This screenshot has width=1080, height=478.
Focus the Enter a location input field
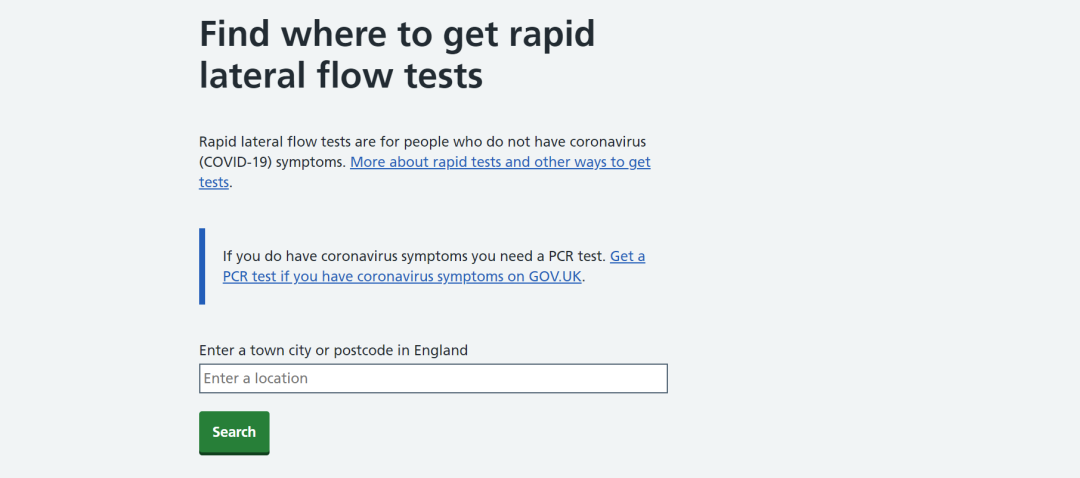tap(433, 379)
